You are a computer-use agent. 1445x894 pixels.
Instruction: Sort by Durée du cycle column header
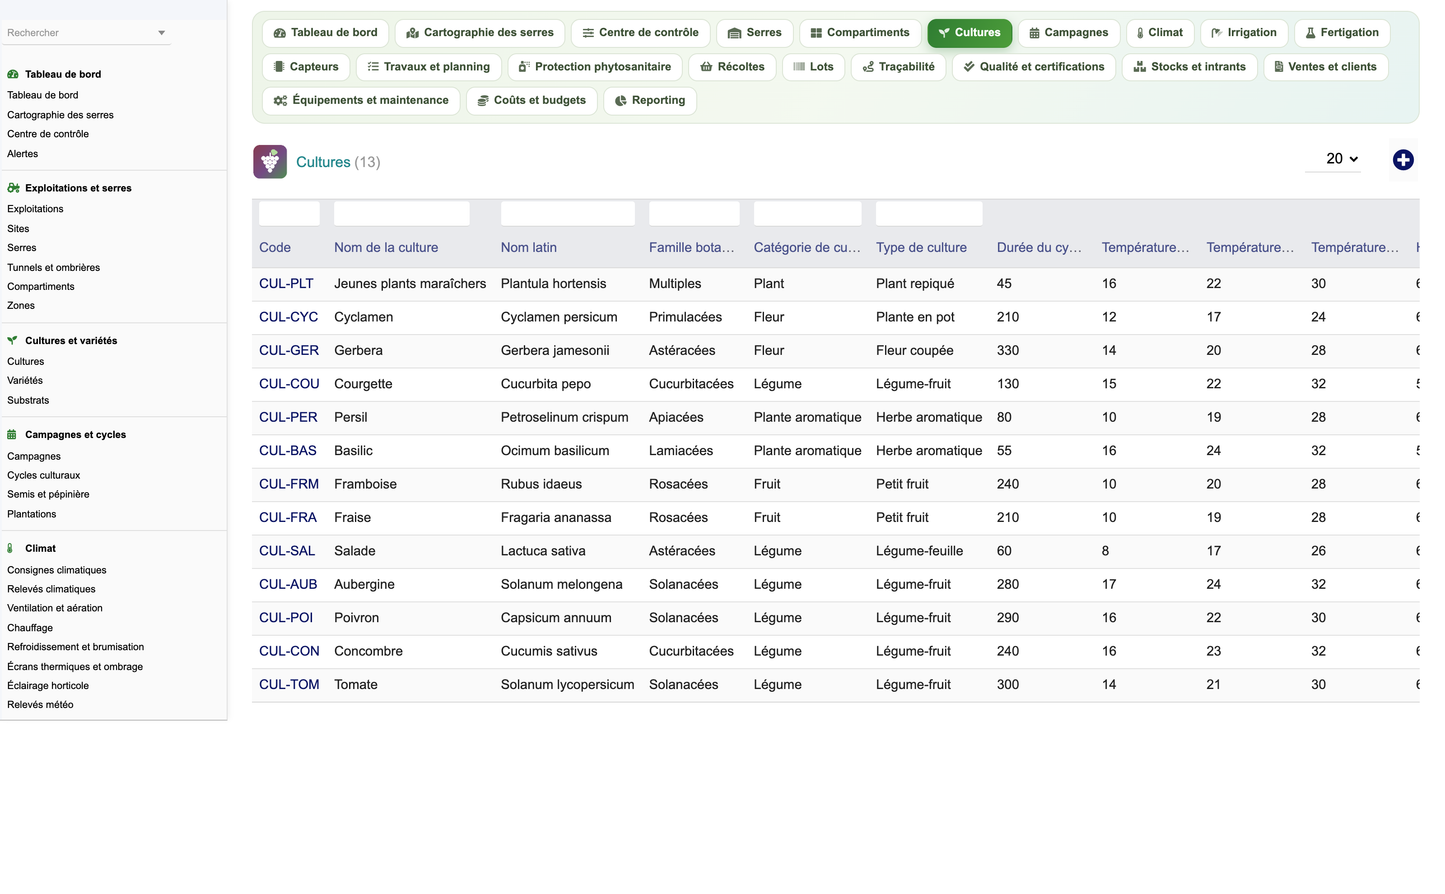pos(1039,248)
